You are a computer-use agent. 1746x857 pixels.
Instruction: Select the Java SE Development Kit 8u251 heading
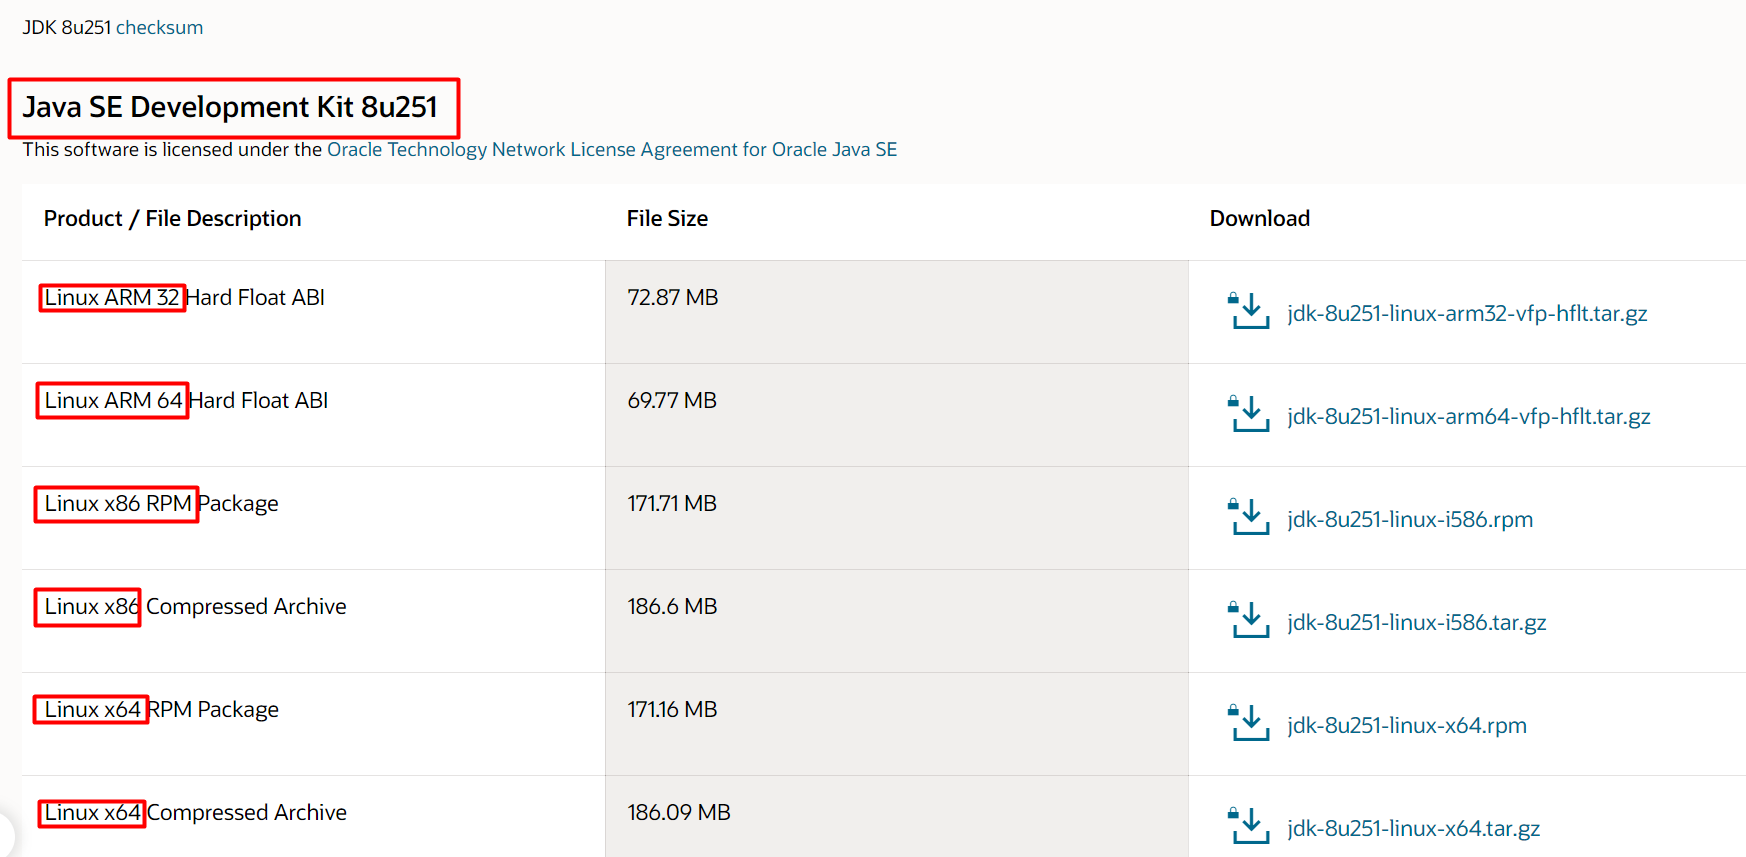[231, 107]
